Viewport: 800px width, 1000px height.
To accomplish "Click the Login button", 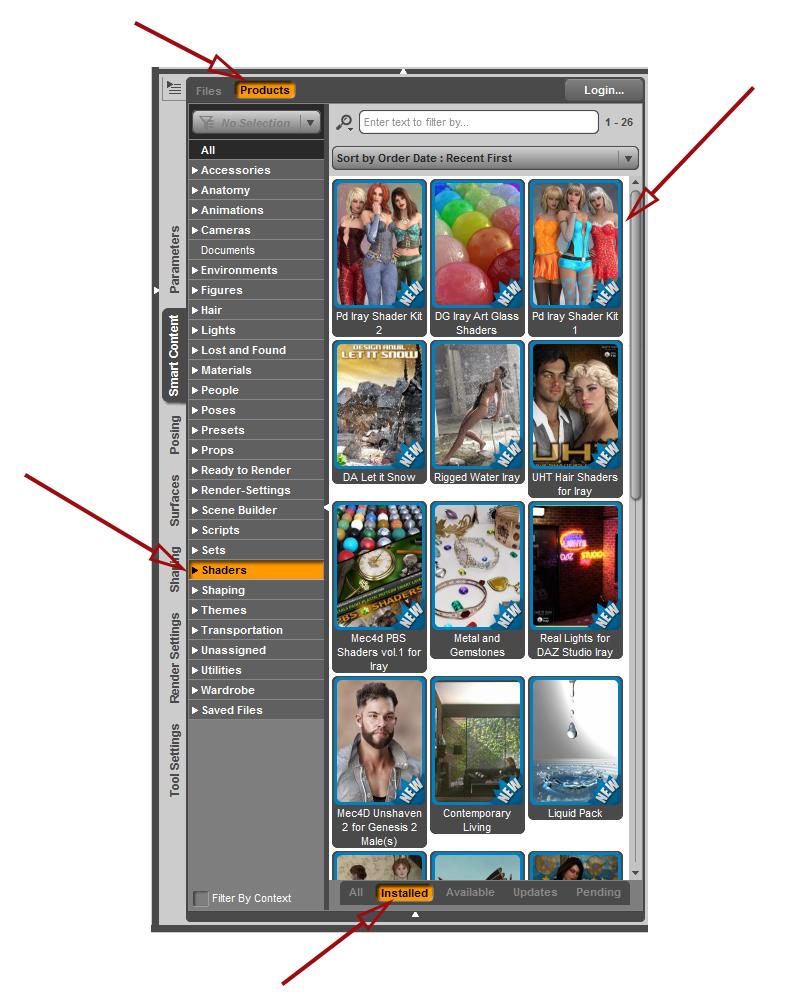I will click(602, 89).
